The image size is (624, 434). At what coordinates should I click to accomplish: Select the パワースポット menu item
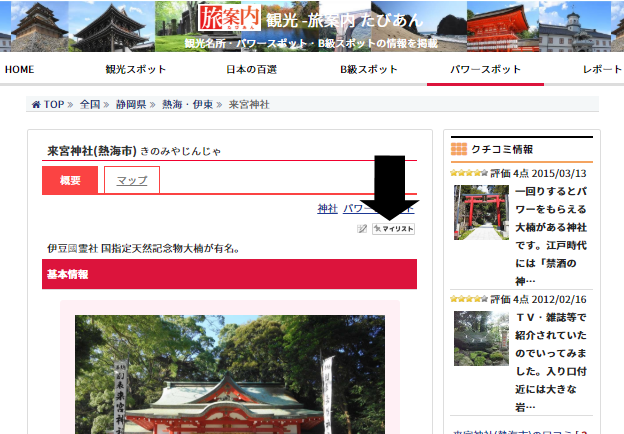pos(485,69)
